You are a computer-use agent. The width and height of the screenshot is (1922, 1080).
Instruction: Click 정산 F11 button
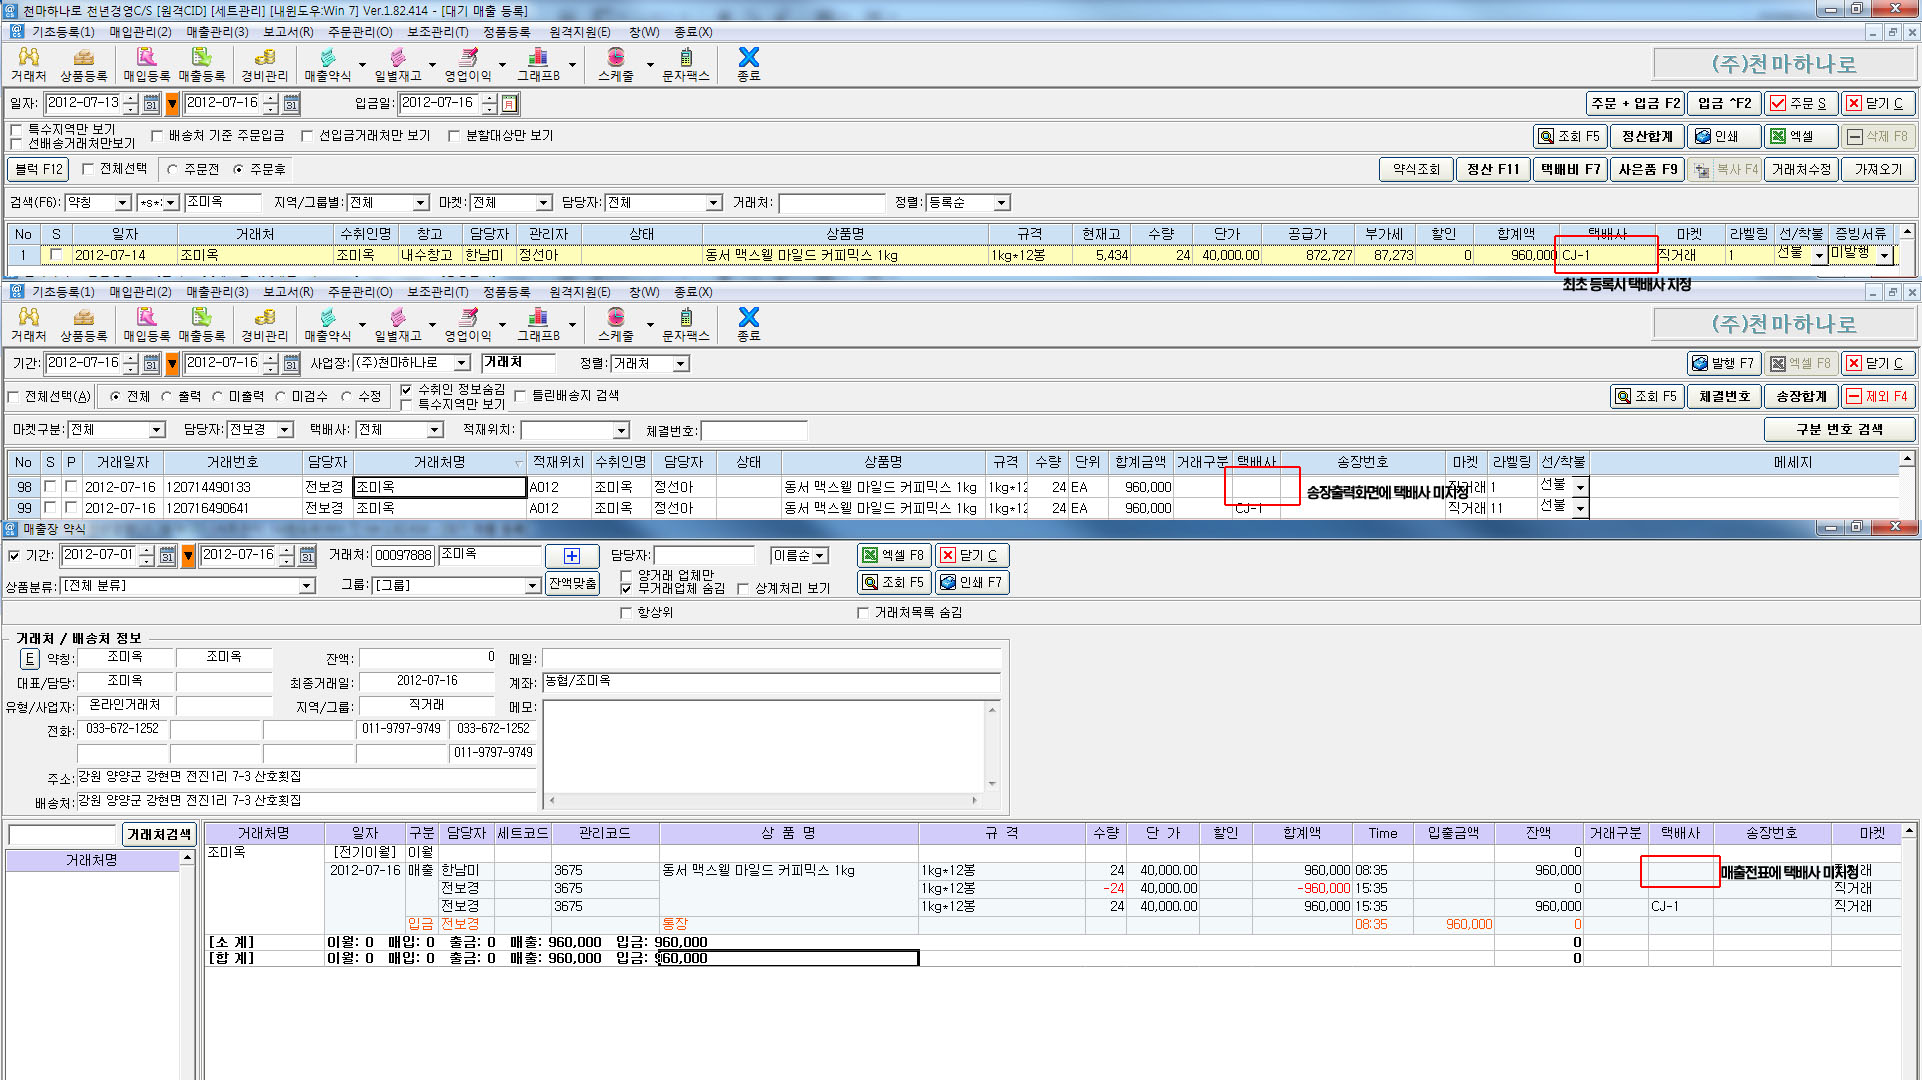coord(1493,169)
